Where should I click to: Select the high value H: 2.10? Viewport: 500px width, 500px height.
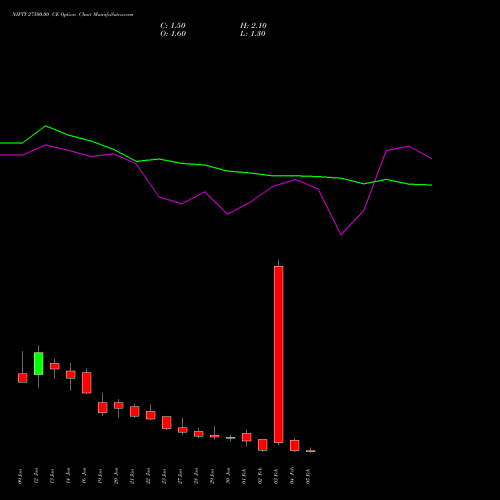click(x=253, y=26)
